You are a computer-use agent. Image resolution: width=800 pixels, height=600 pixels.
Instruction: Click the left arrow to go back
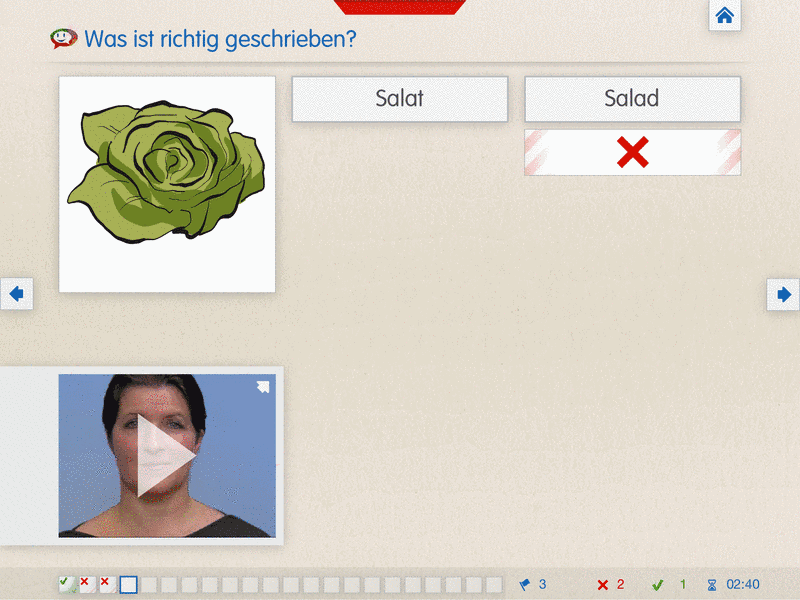(x=16, y=294)
